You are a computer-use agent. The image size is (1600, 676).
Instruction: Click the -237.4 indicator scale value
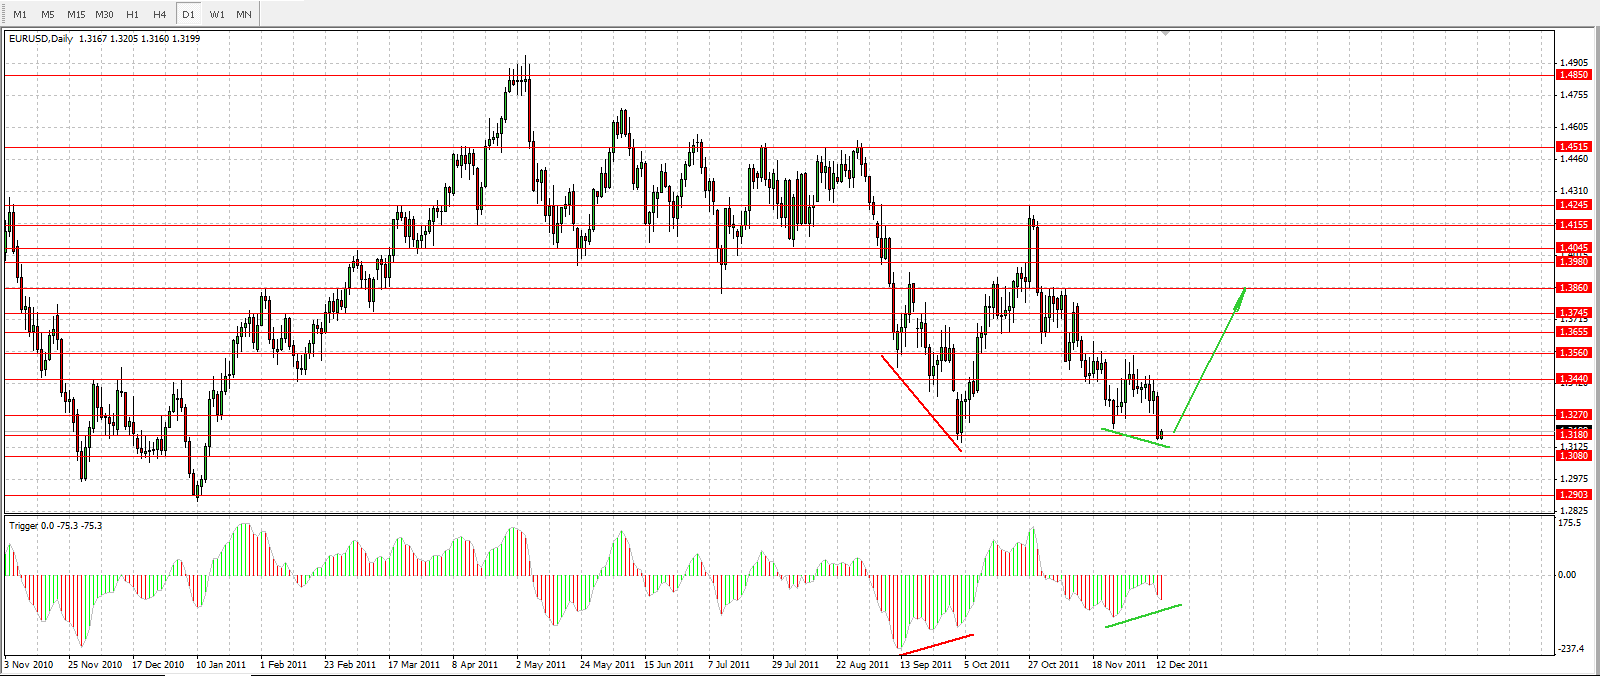coord(1571,649)
